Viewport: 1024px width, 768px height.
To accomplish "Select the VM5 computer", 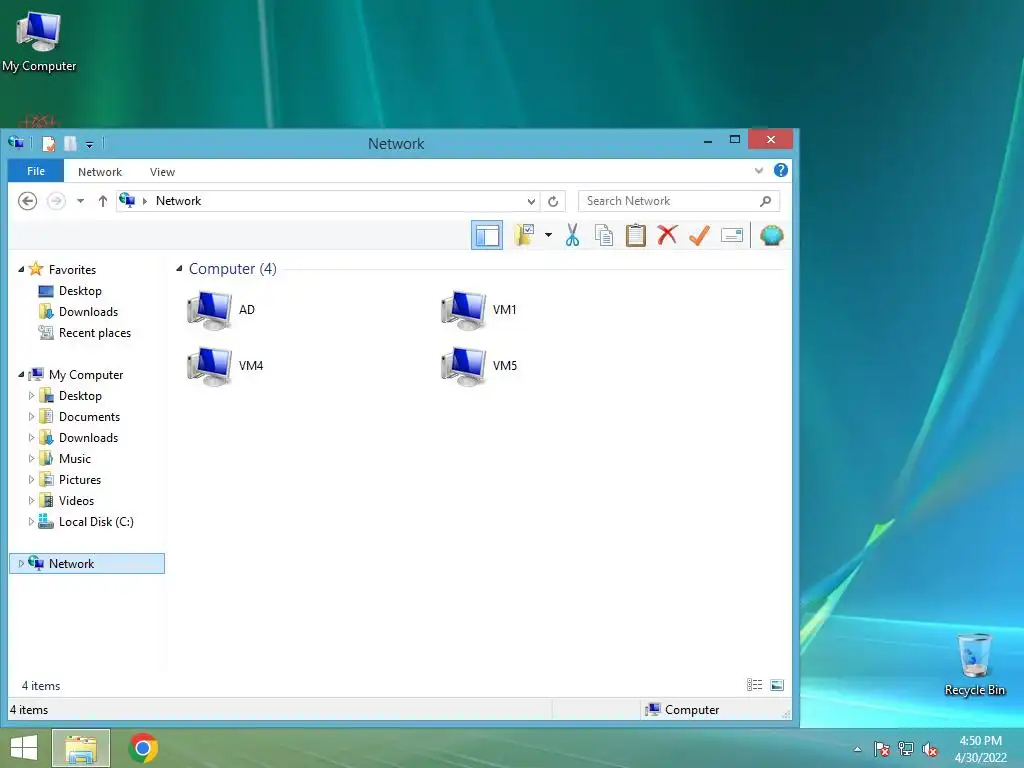I will pyautogui.click(x=479, y=366).
